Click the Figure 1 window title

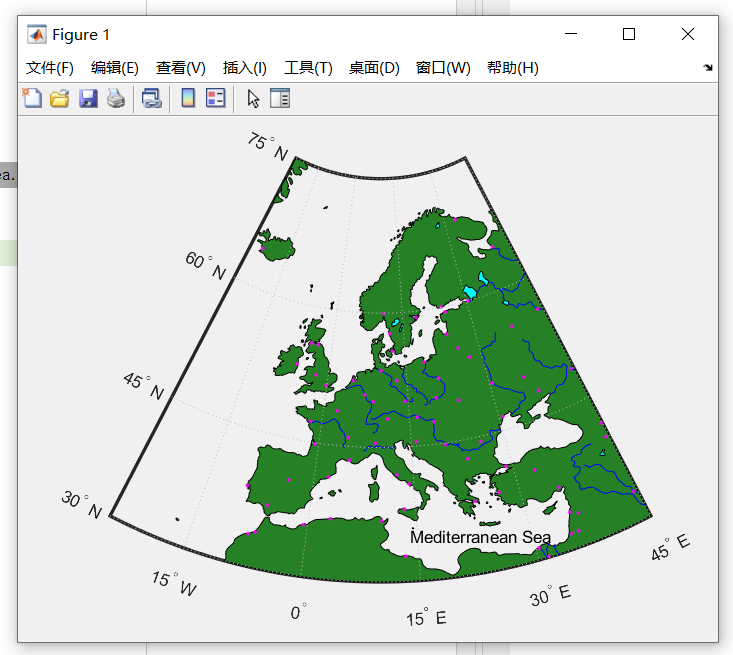tap(80, 35)
